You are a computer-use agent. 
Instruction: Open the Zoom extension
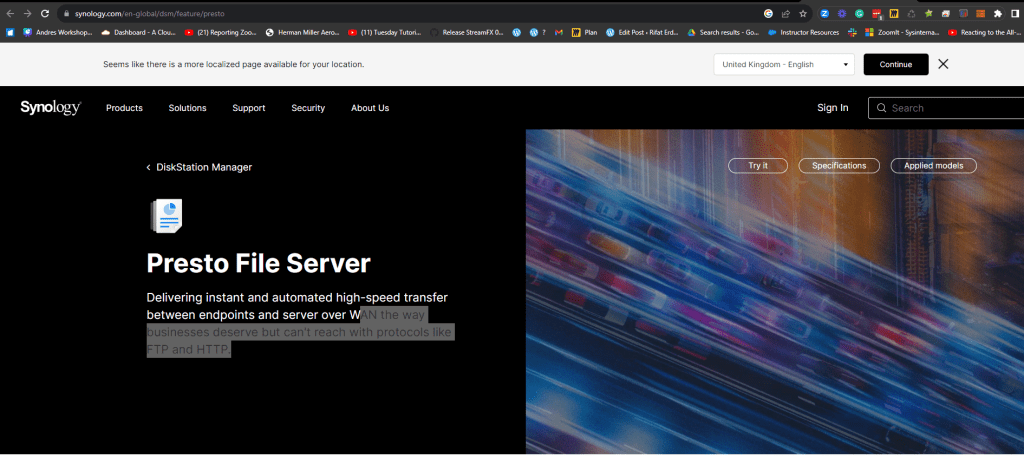[x=825, y=13]
